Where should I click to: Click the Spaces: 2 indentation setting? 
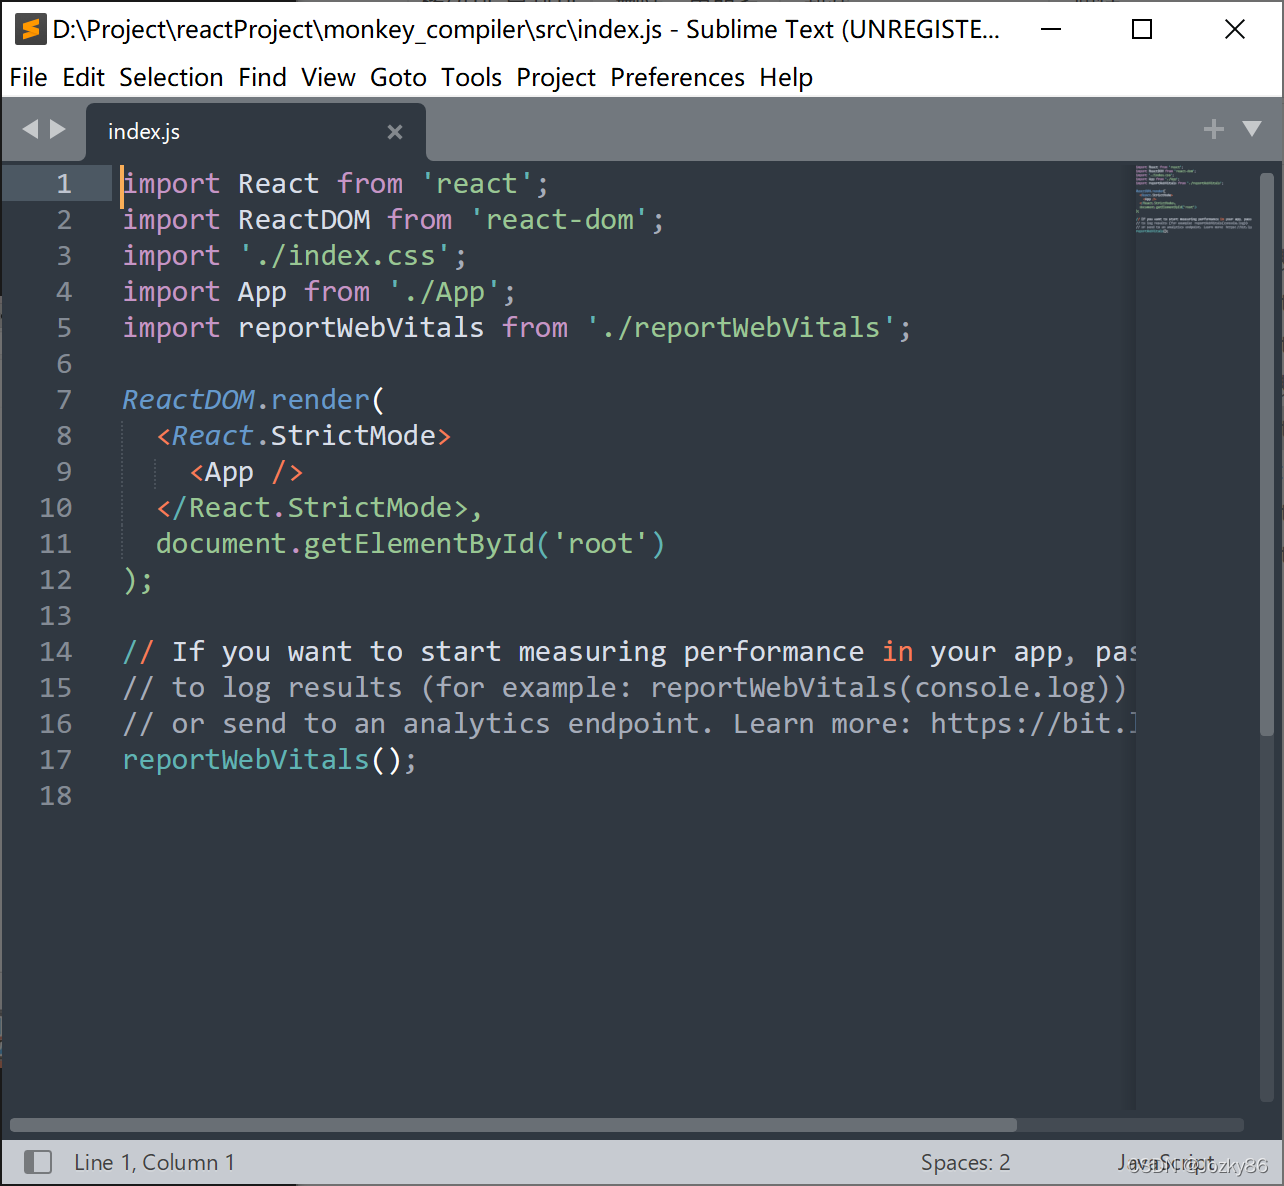[x=965, y=1162]
